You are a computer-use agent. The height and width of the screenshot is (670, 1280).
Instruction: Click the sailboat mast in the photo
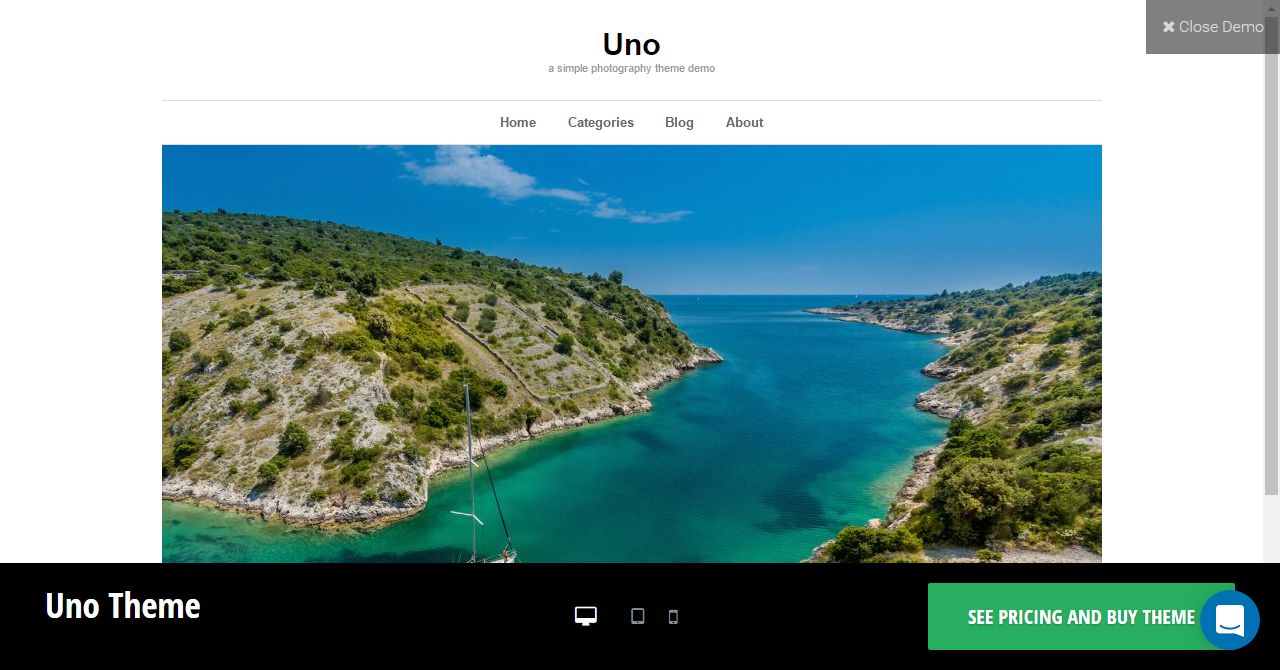point(470,470)
